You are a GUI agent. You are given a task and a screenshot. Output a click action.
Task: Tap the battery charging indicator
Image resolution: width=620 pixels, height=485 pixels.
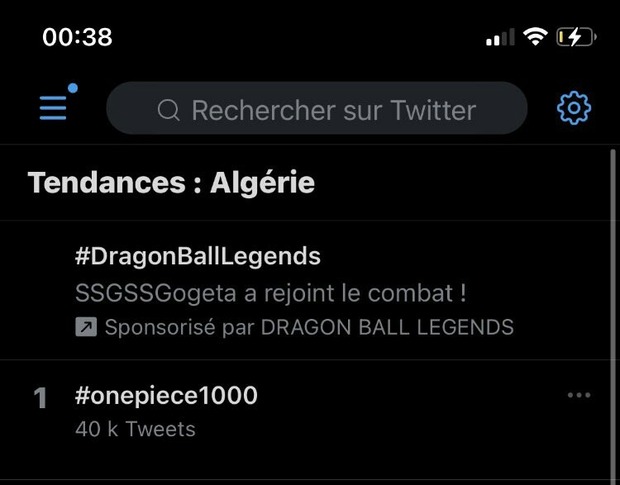coord(575,37)
